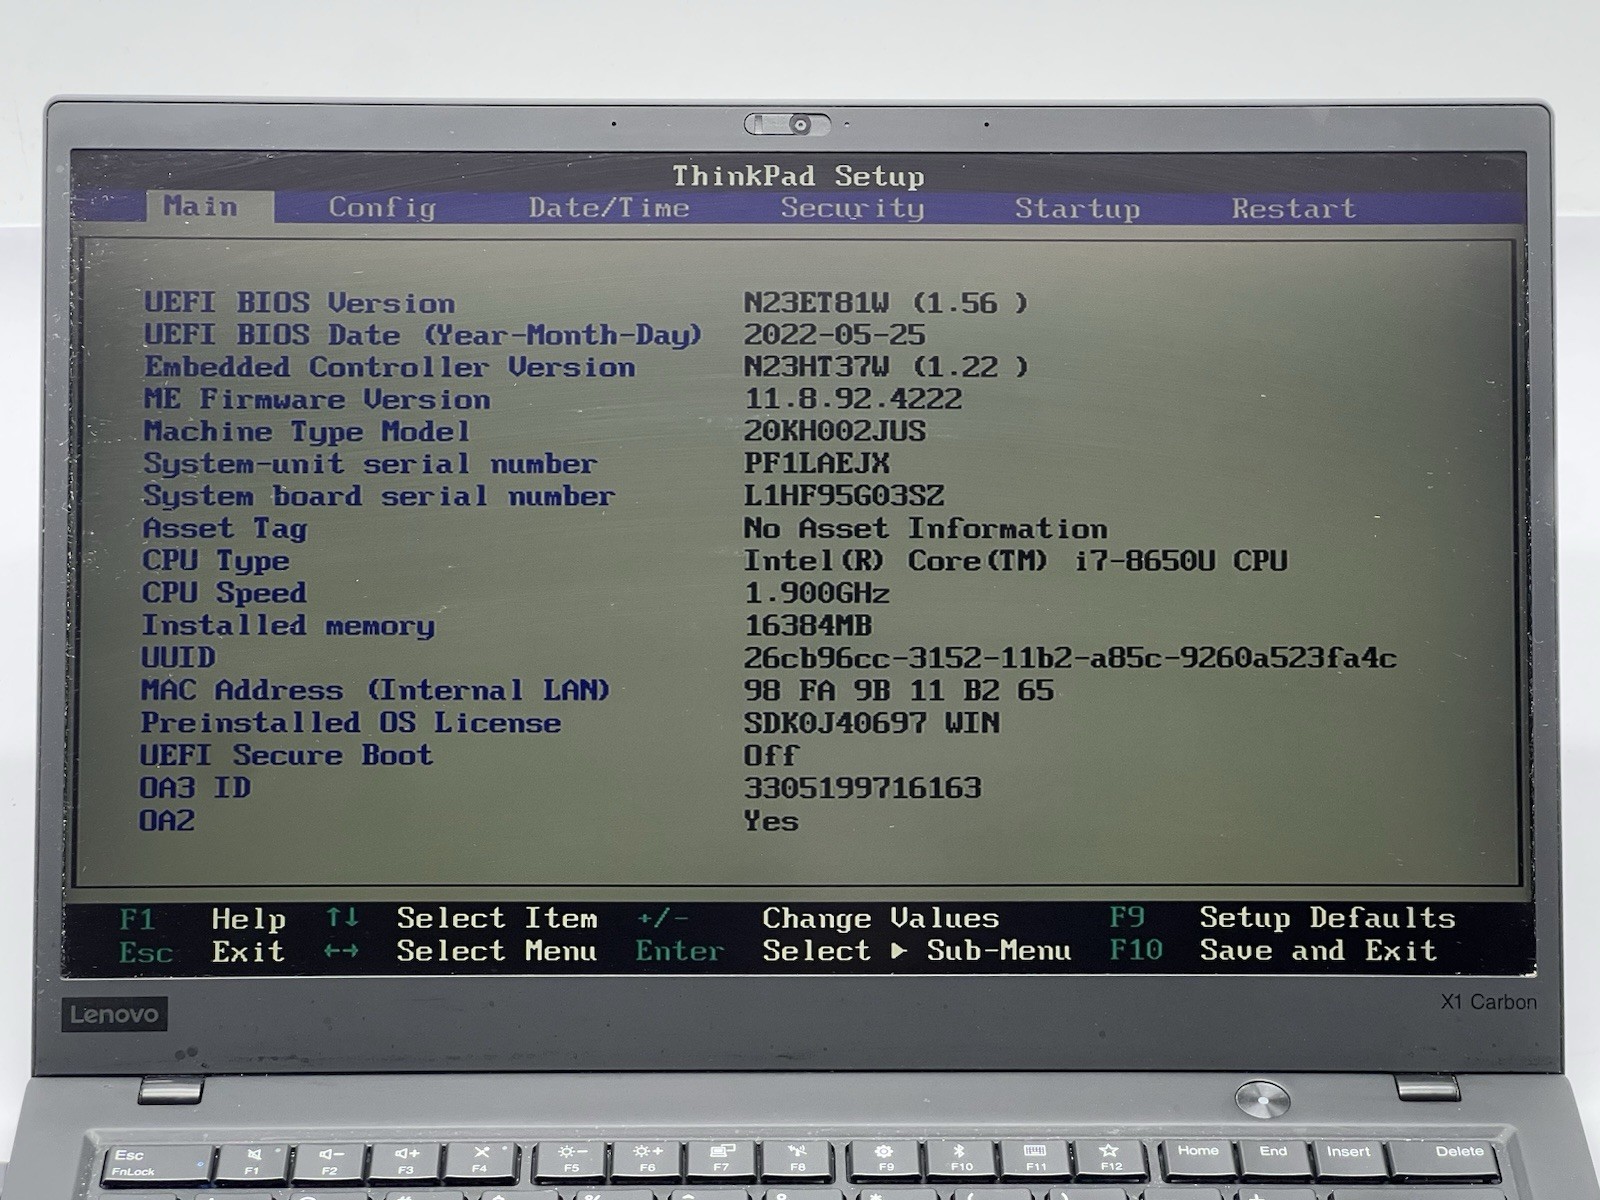Viewport: 1600px width, 1200px height.
Task: Select the No Asset Information value
Action: point(925,528)
